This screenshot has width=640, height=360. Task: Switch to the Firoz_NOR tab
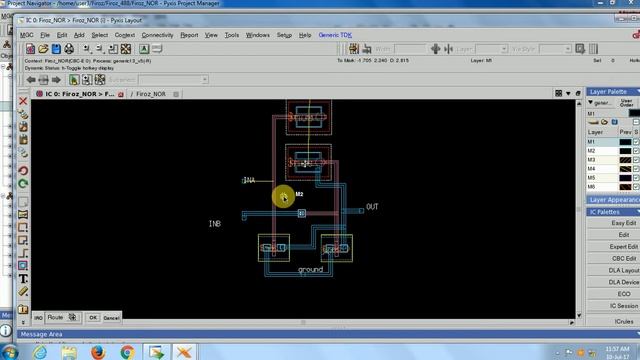(x=151, y=94)
